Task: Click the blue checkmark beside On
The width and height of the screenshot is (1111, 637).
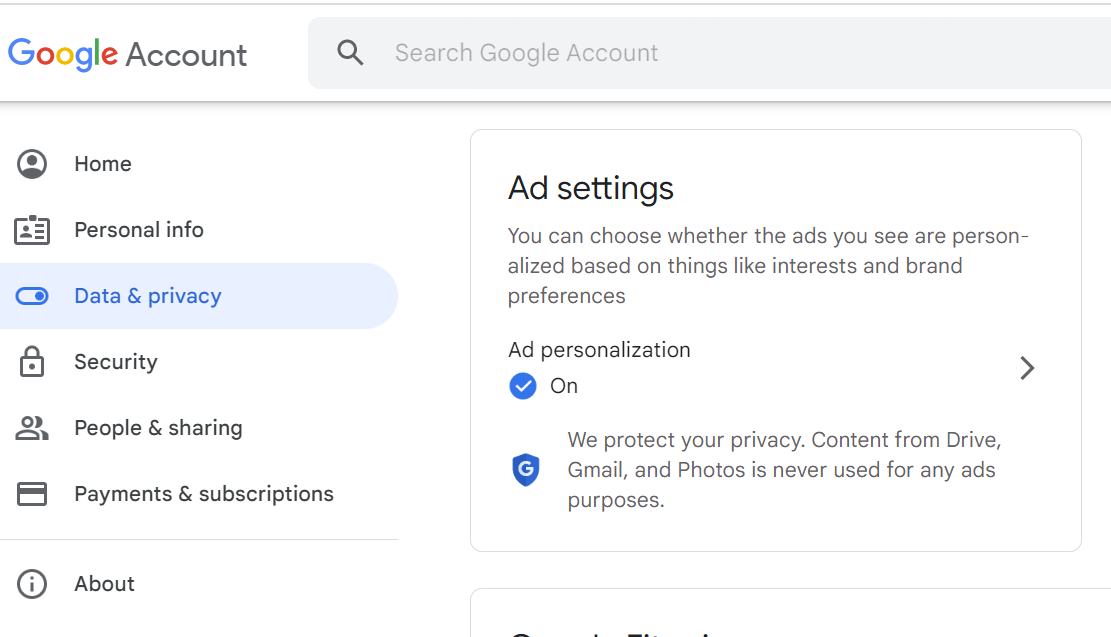Action: pyautogui.click(x=523, y=386)
